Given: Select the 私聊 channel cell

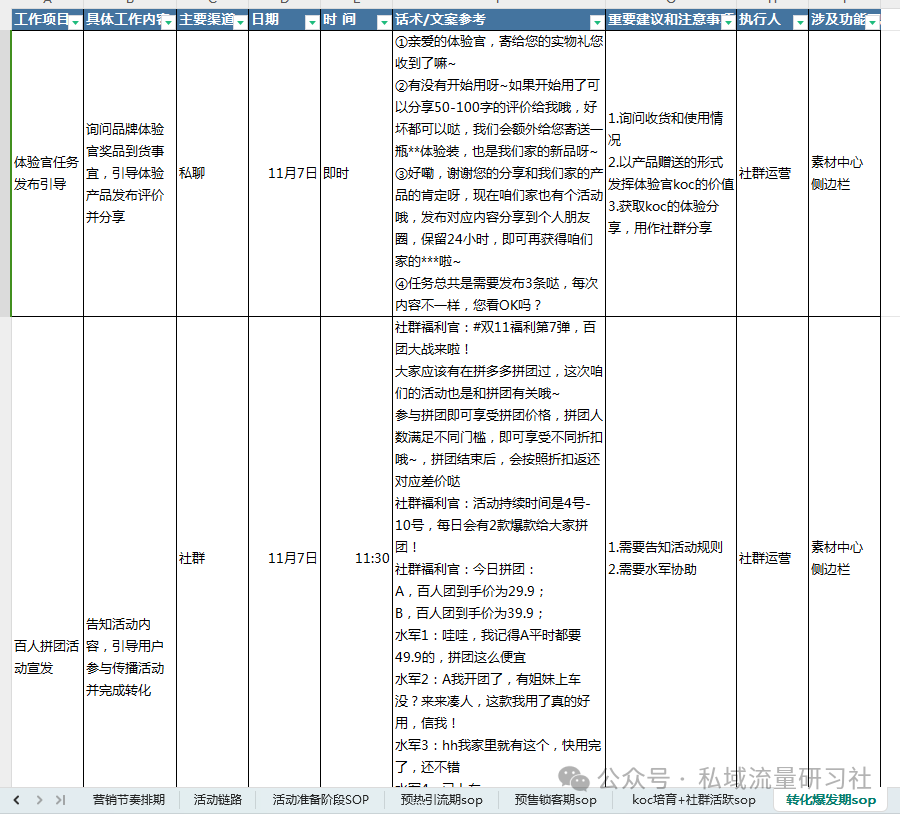Looking at the screenshot, I should click(x=212, y=173).
